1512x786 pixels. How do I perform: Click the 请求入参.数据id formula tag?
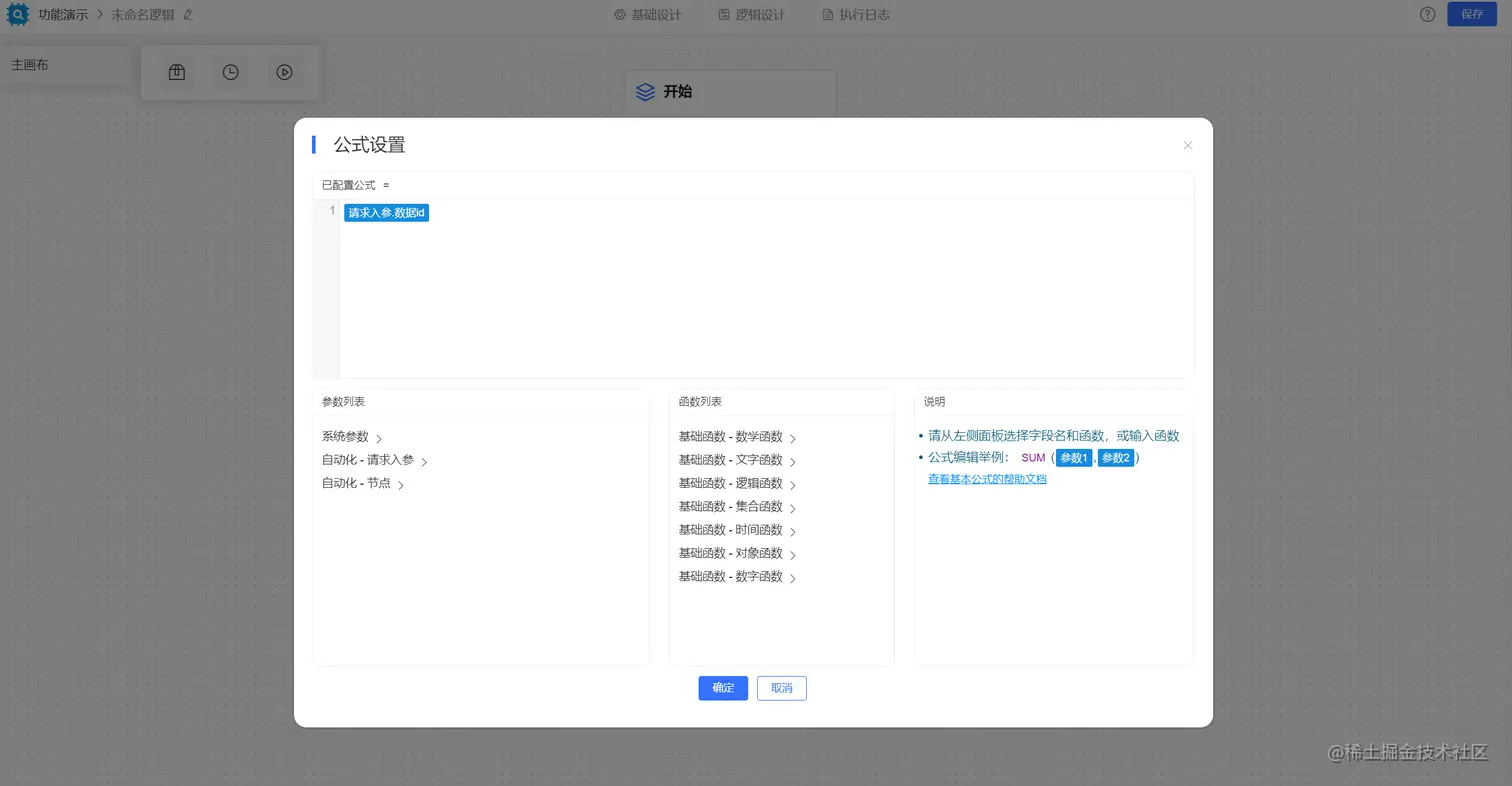[387, 213]
